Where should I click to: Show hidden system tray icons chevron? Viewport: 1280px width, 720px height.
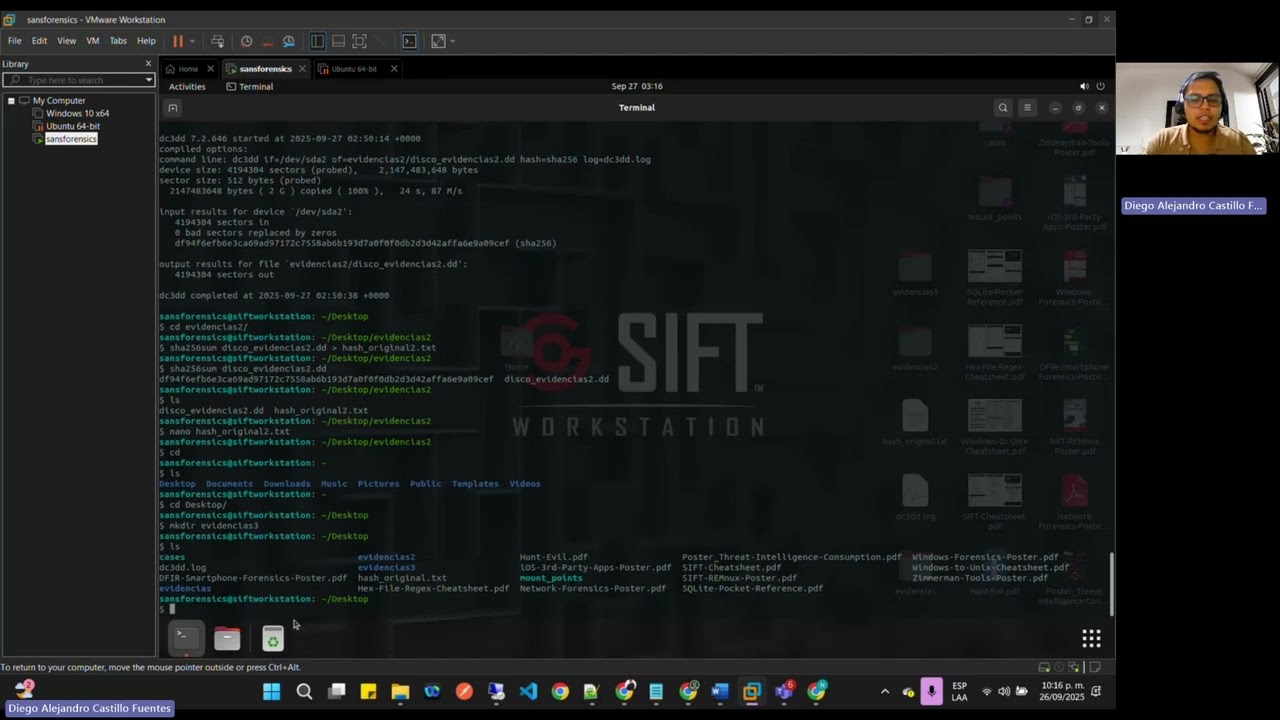[885, 691]
